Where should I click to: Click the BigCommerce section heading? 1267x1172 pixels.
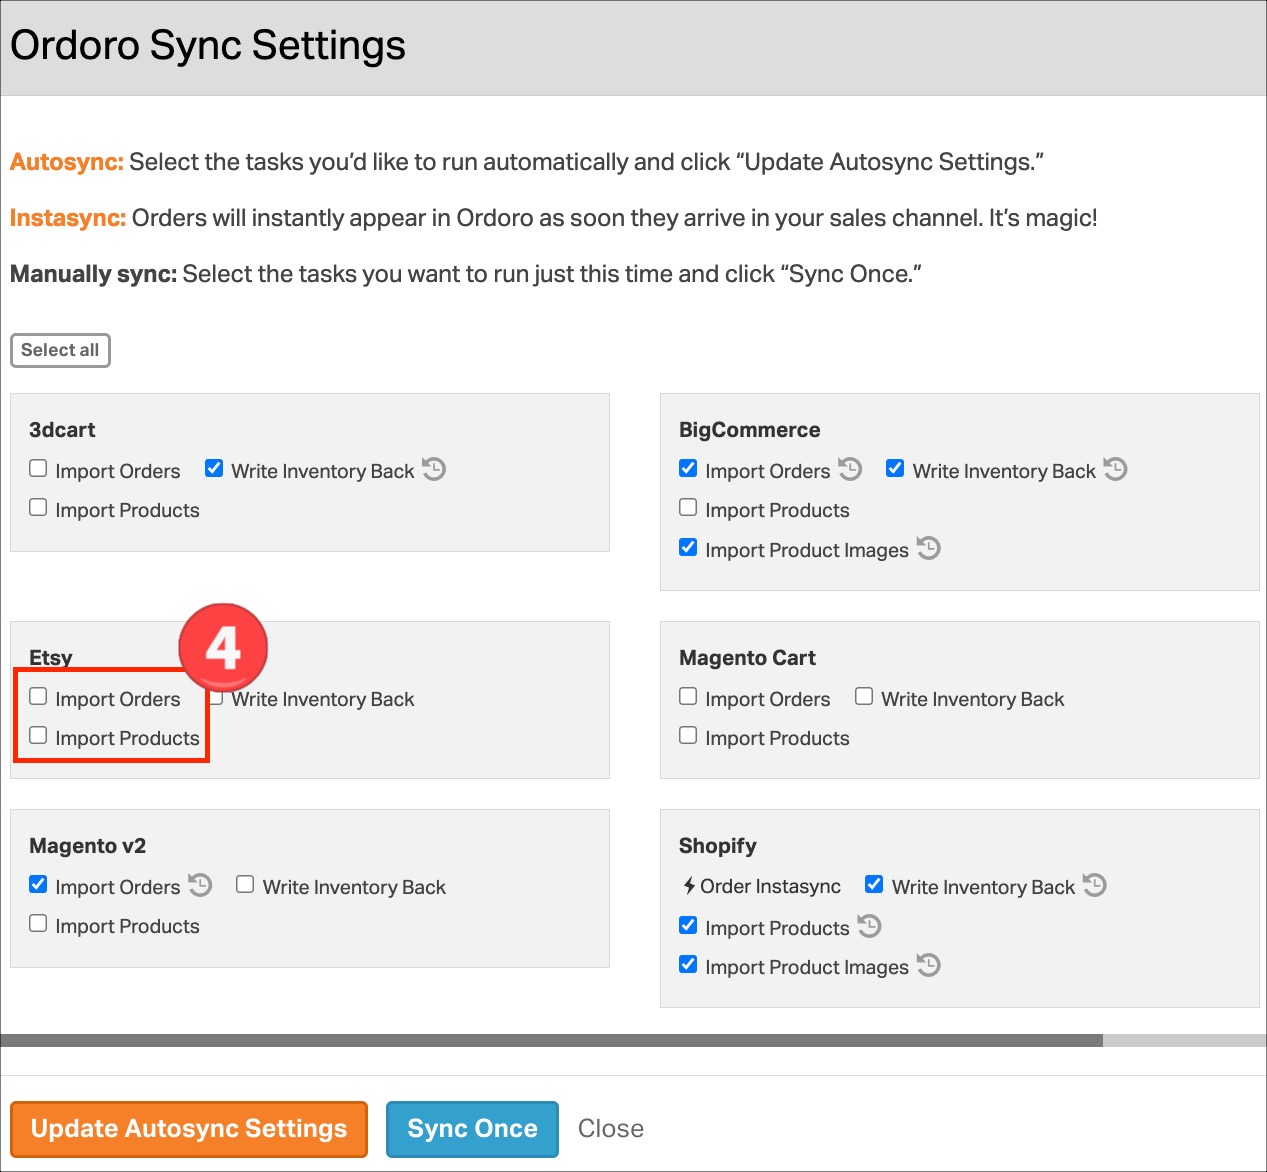(x=749, y=430)
